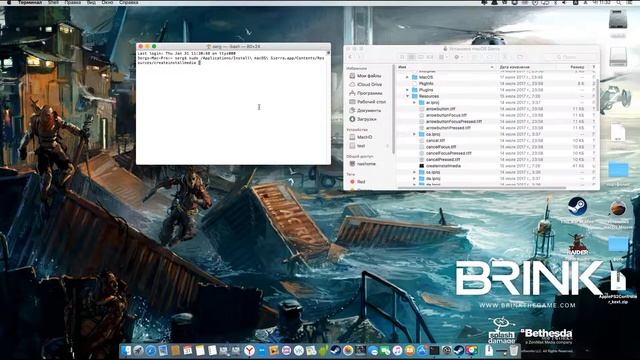Switch Finder to Cover Flow view
Screen dimensions: 640x360
430,57
